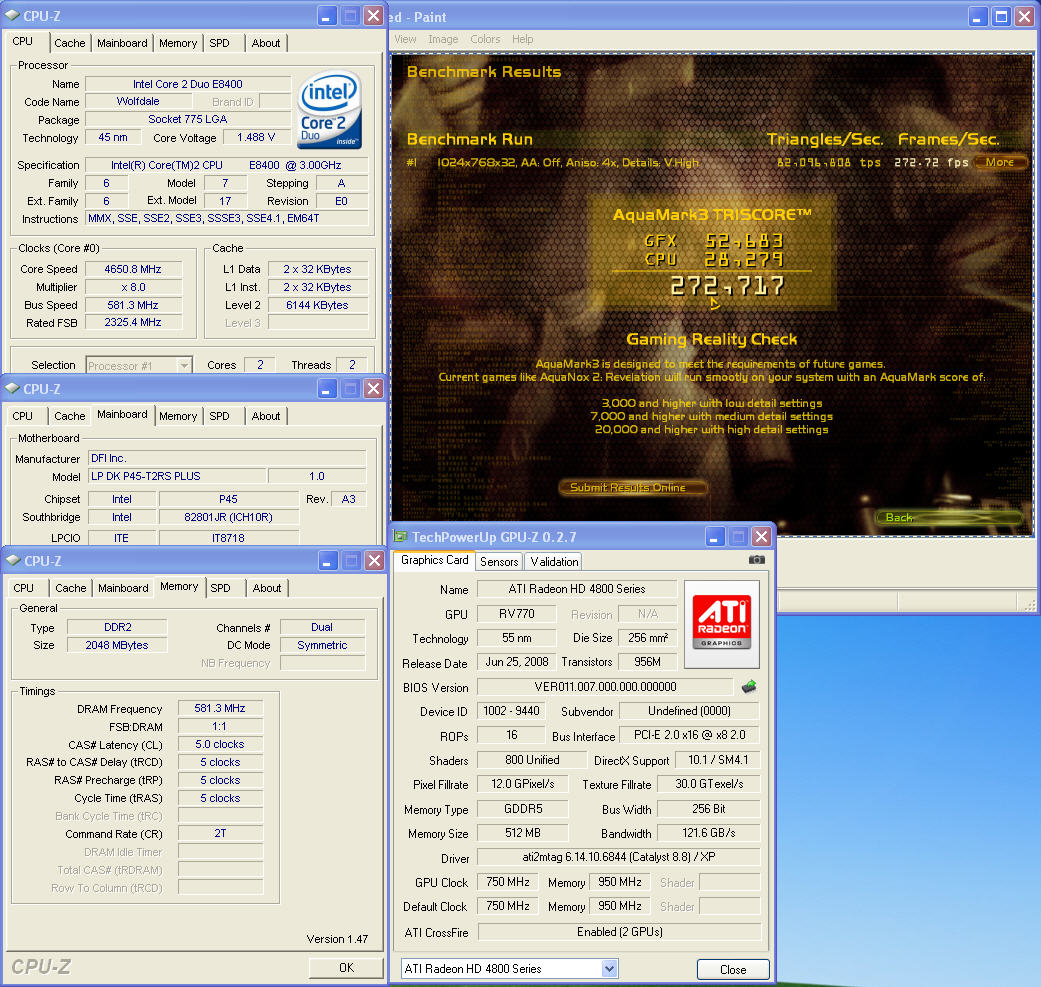Click the Paint window resize grip

1030,605
